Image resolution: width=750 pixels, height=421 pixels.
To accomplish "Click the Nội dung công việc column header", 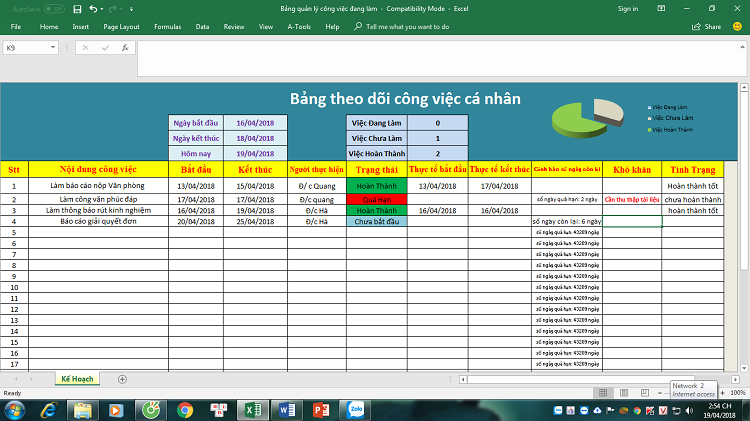I will pyautogui.click(x=98, y=169).
